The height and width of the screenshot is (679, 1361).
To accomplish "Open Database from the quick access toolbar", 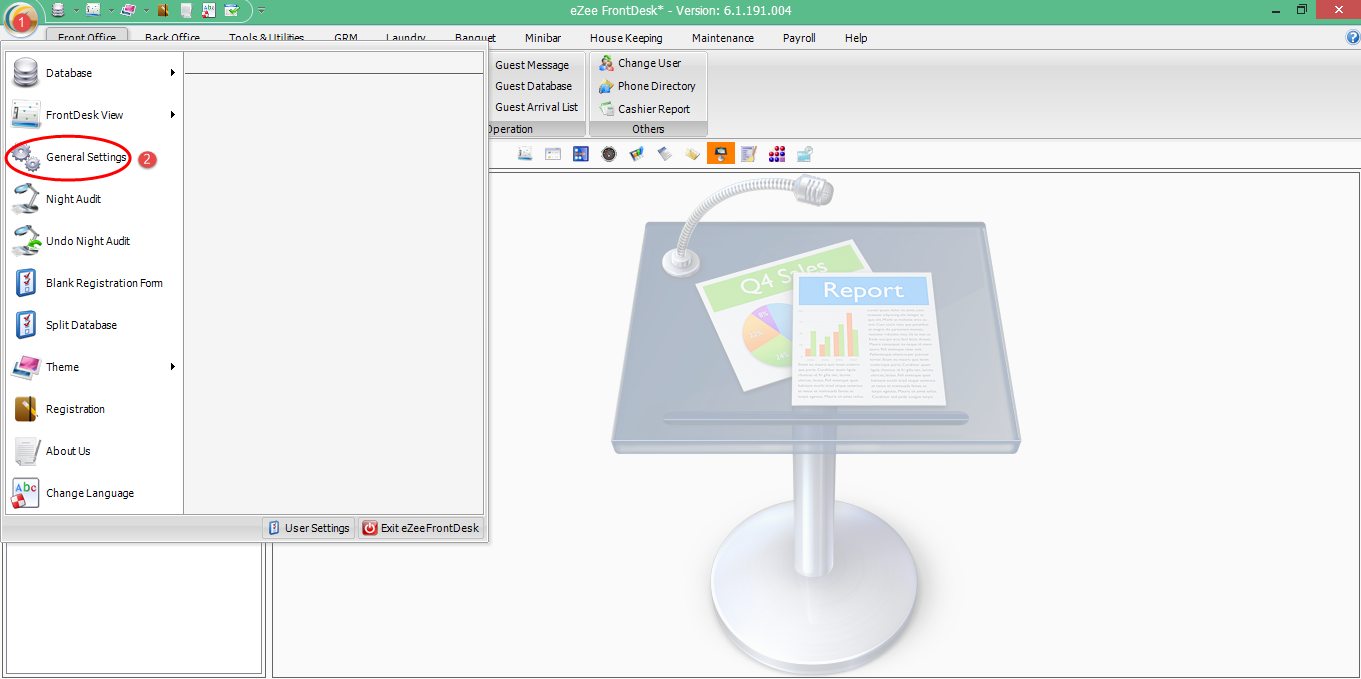I will click(57, 9).
